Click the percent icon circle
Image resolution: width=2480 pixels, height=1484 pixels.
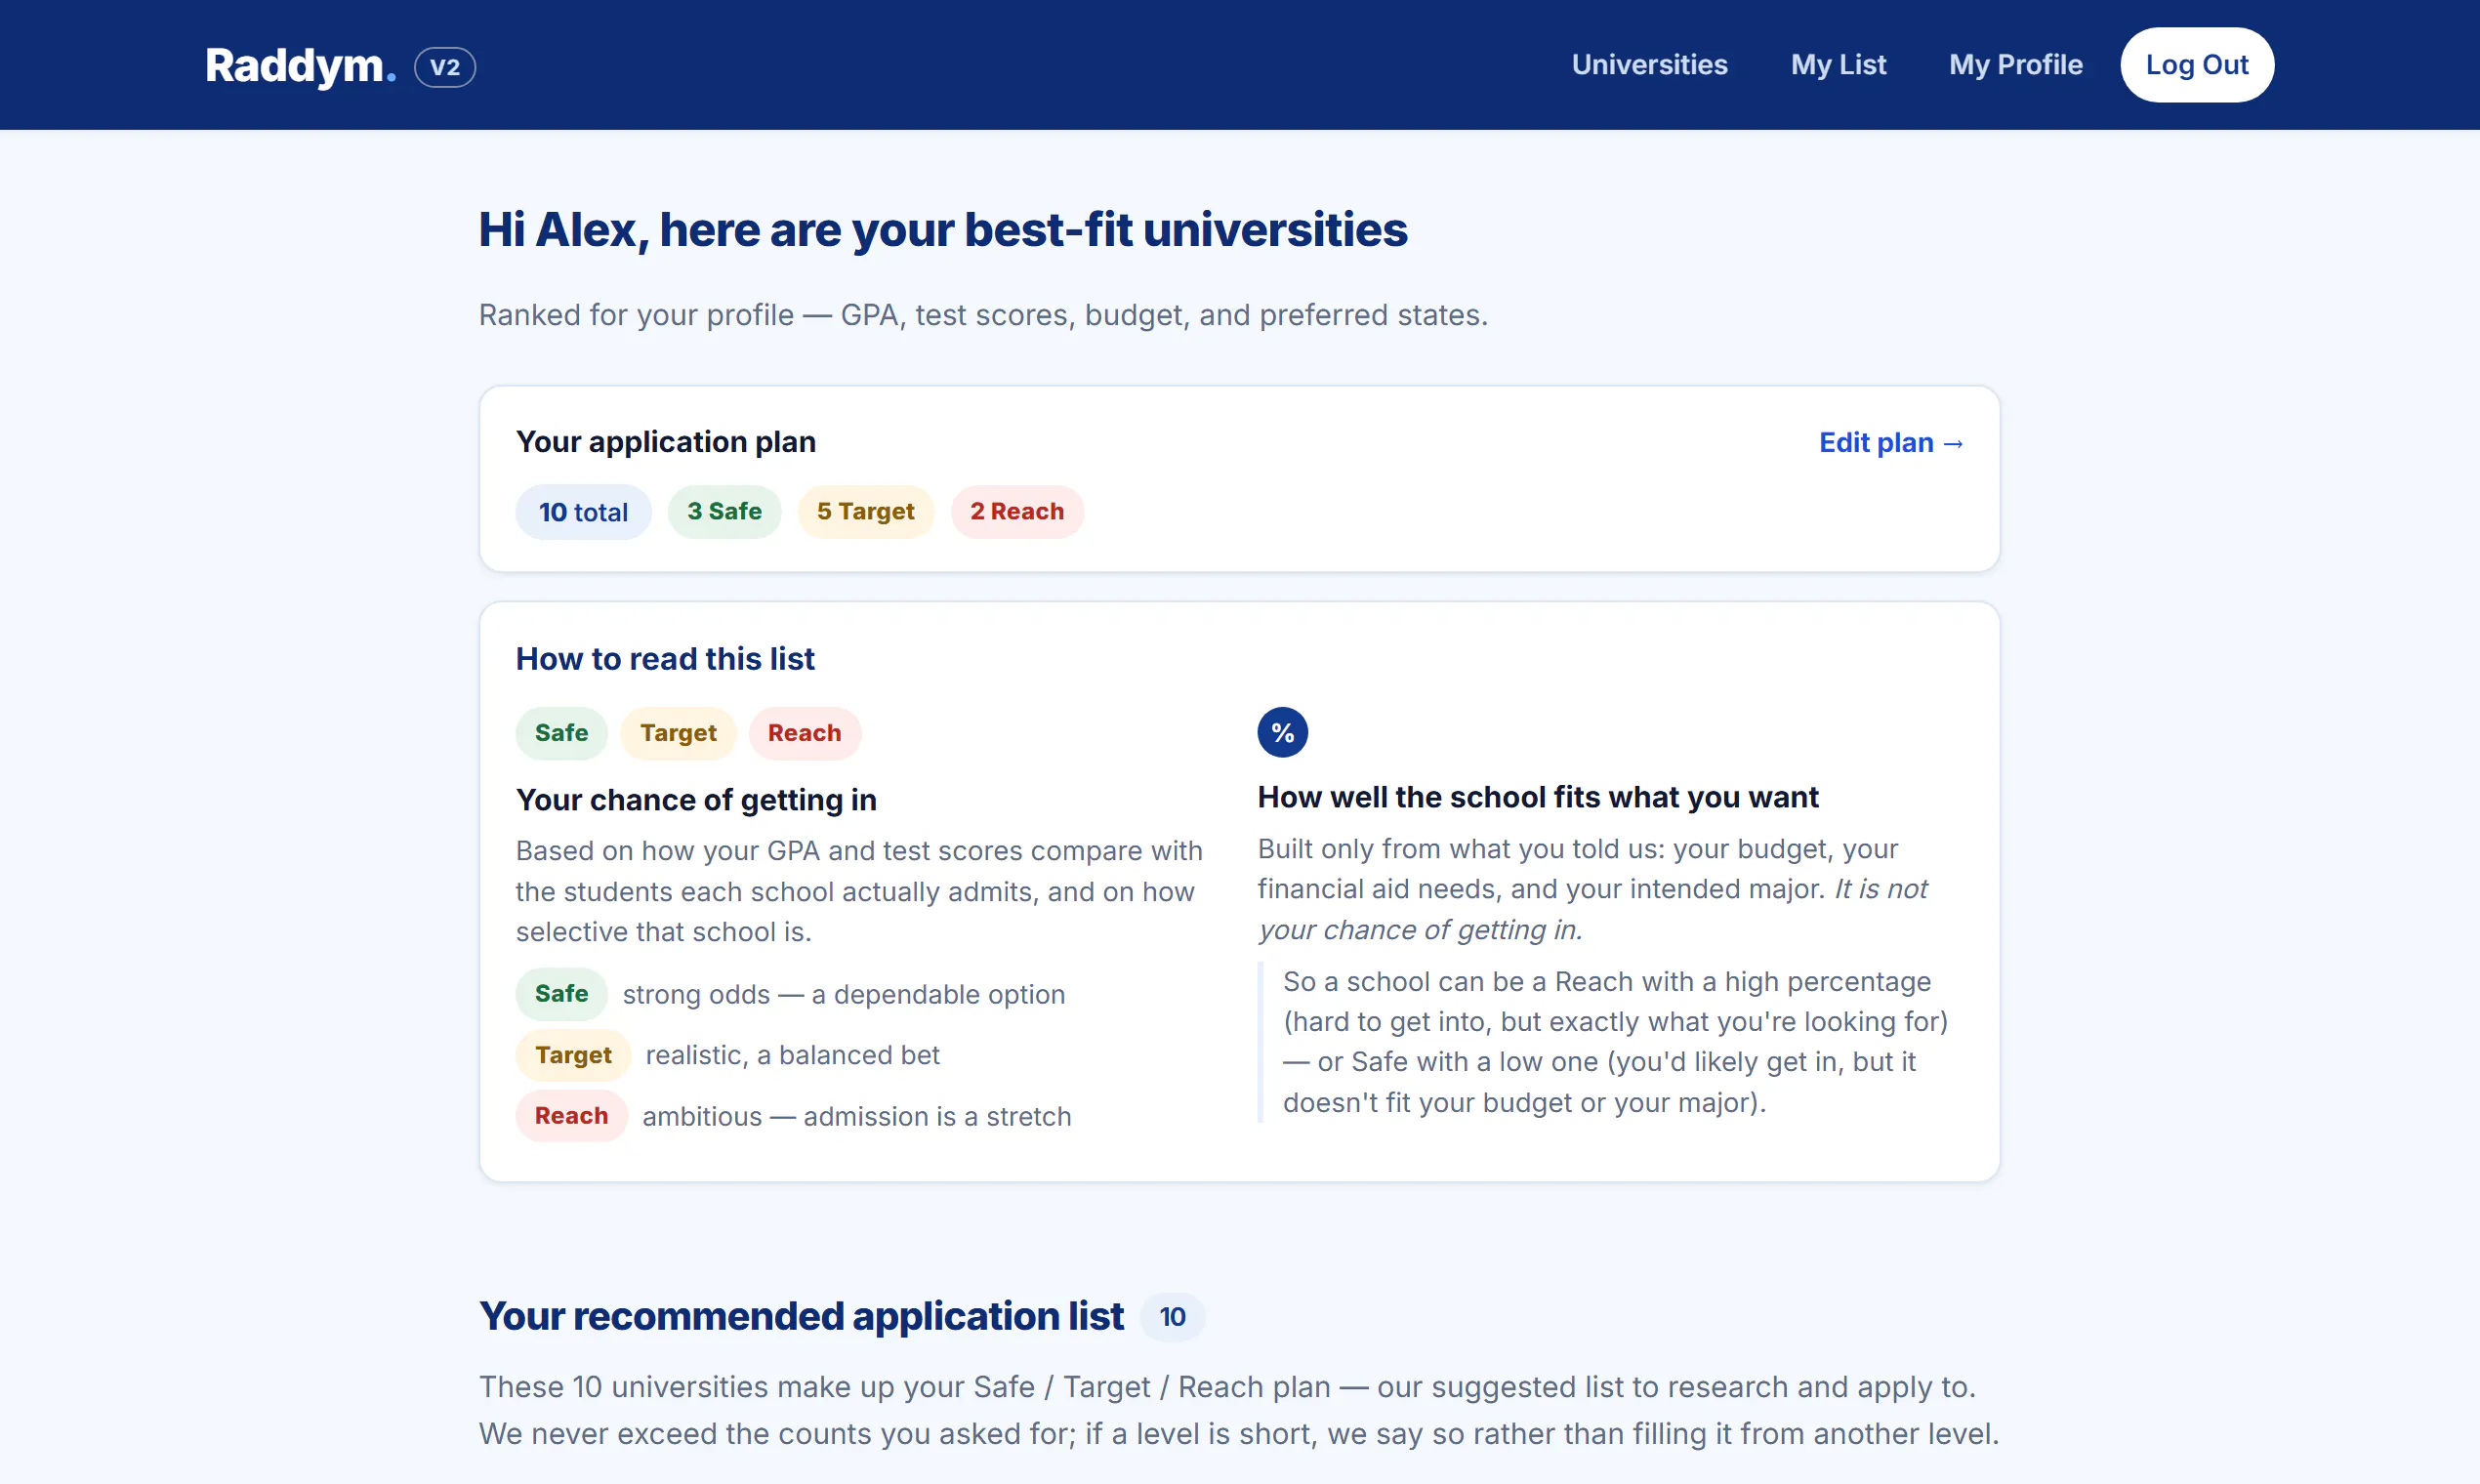[x=1282, y=732]
